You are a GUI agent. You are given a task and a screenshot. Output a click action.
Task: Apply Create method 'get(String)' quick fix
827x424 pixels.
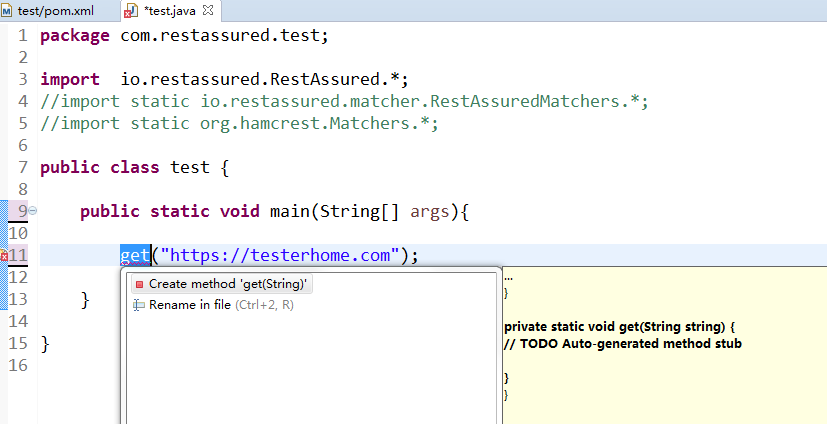click(x=222, y=284)
